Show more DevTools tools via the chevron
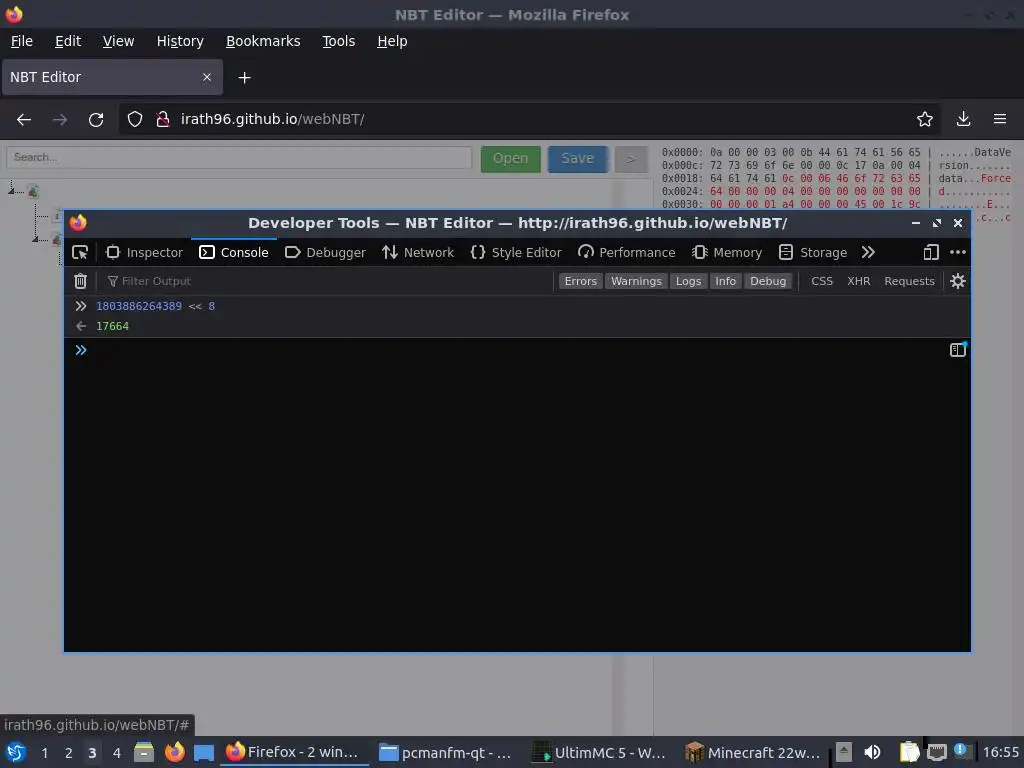Viewport: 1024px width, 768px height. click(x=868, y=253)
